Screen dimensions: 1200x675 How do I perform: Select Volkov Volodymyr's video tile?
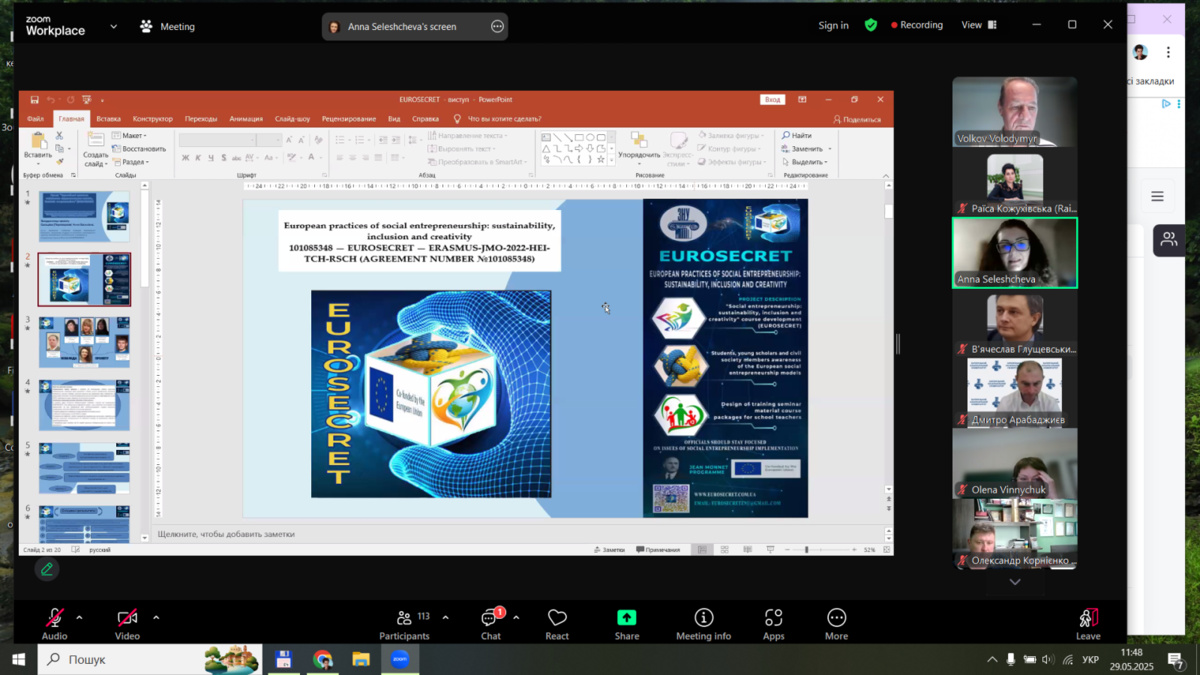point(1014,112)
